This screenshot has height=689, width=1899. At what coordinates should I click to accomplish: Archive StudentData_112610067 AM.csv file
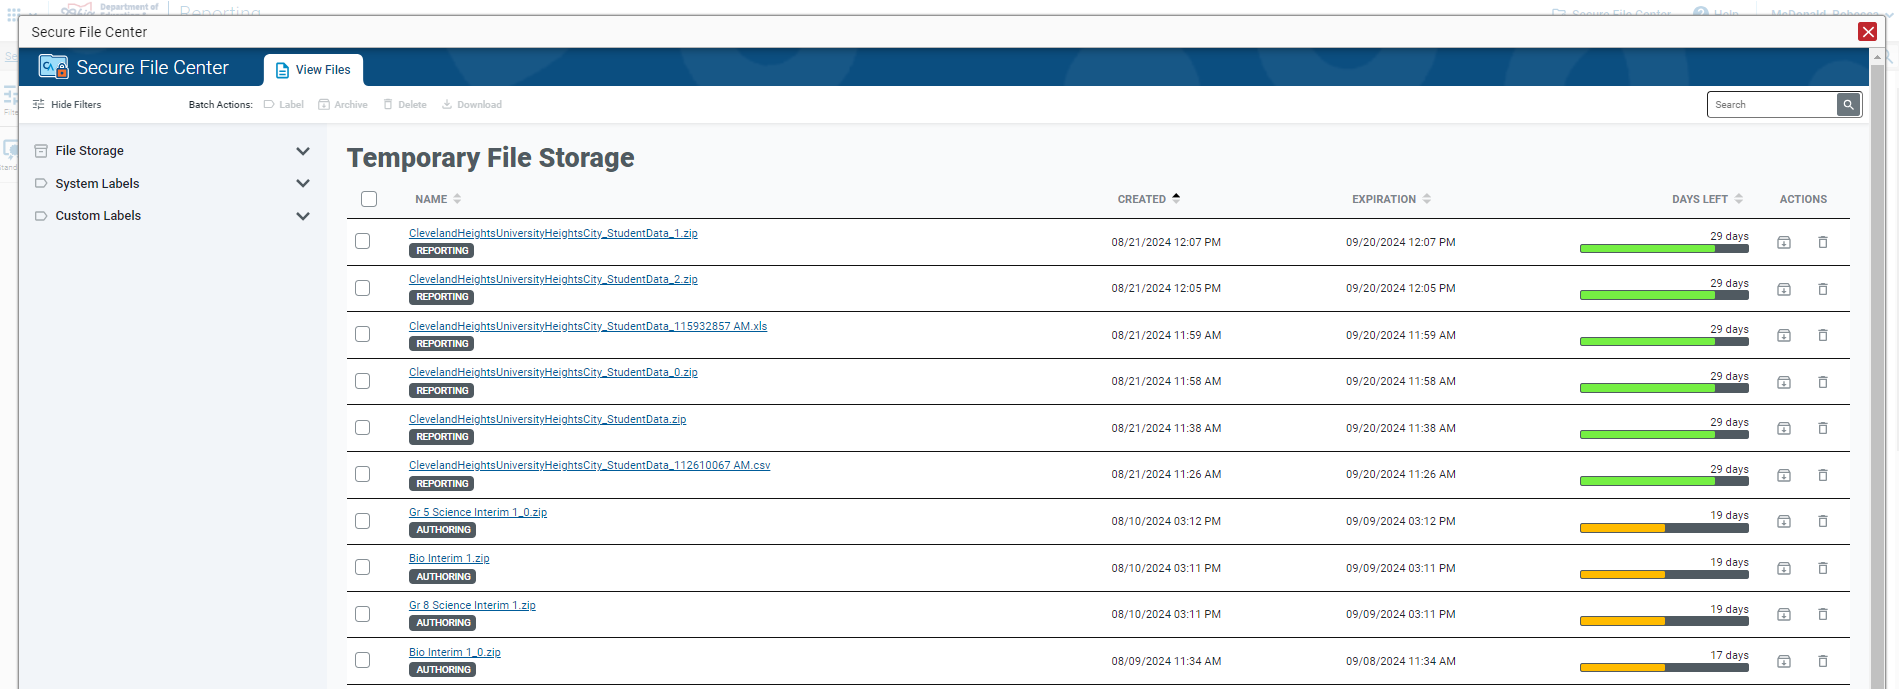coord(1784,475)
